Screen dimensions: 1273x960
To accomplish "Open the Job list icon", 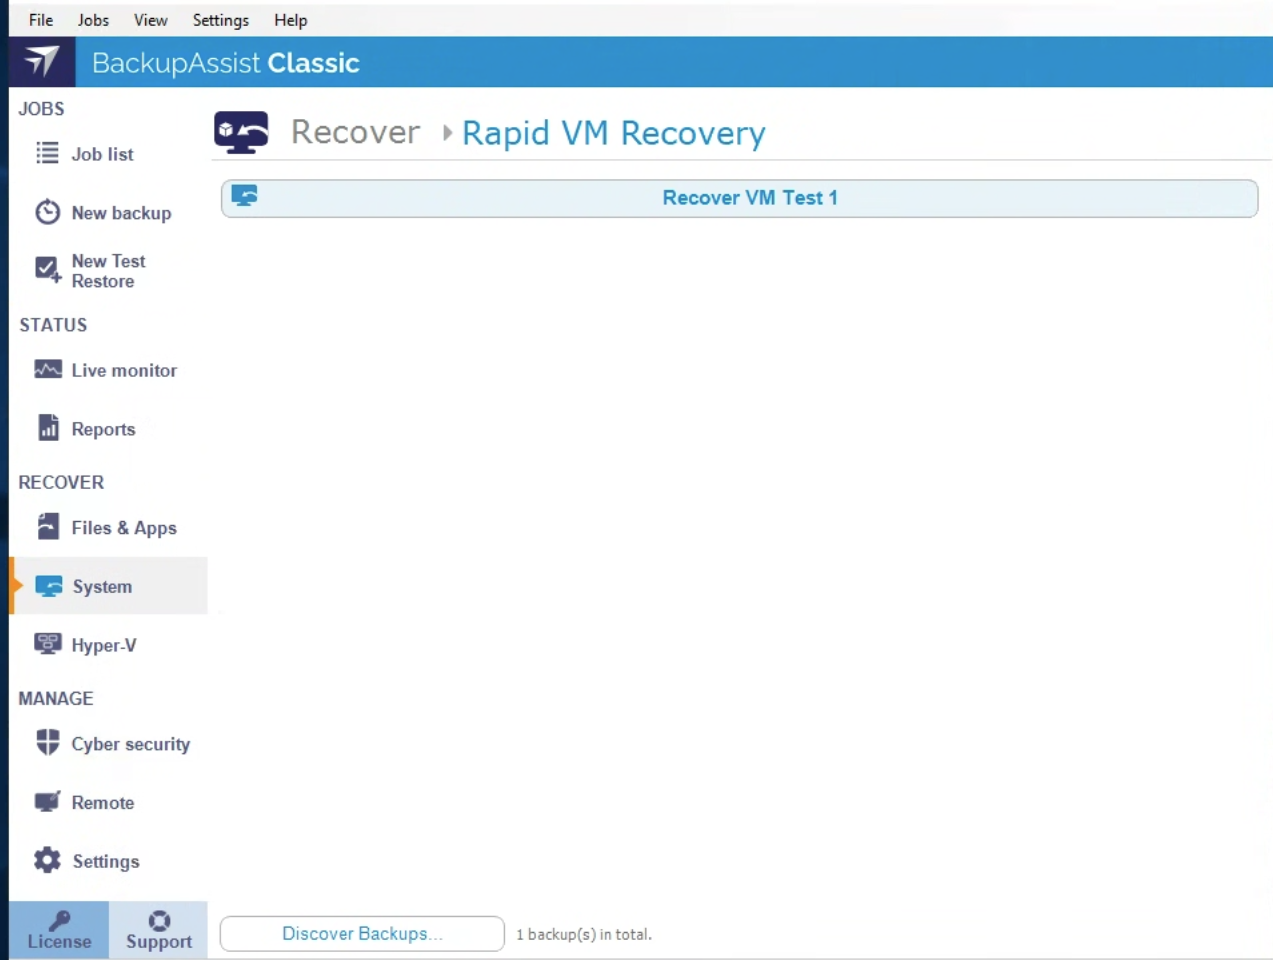I will (x=47, y=153).
